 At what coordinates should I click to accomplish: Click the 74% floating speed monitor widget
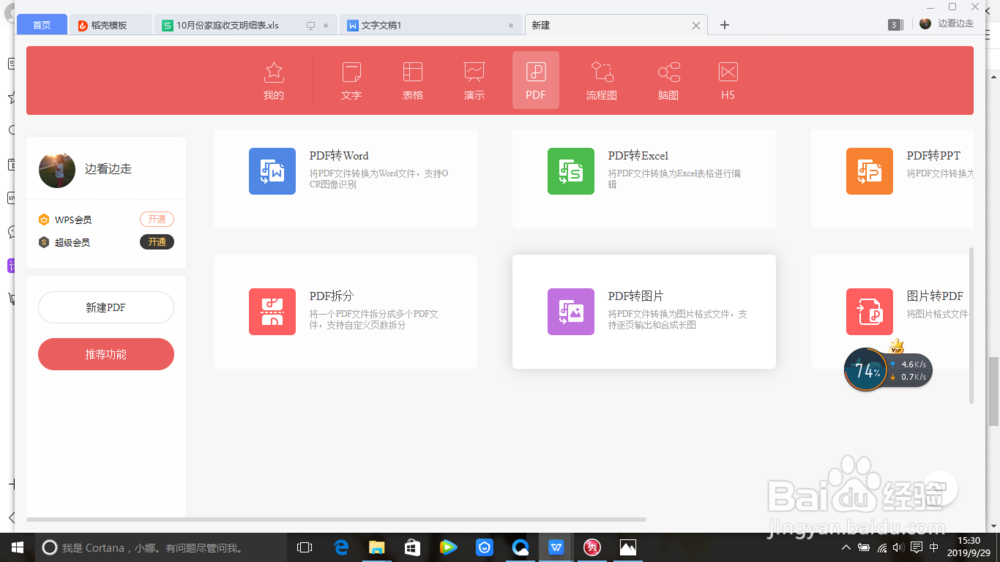pyautogui.click(x=888, y=369)
